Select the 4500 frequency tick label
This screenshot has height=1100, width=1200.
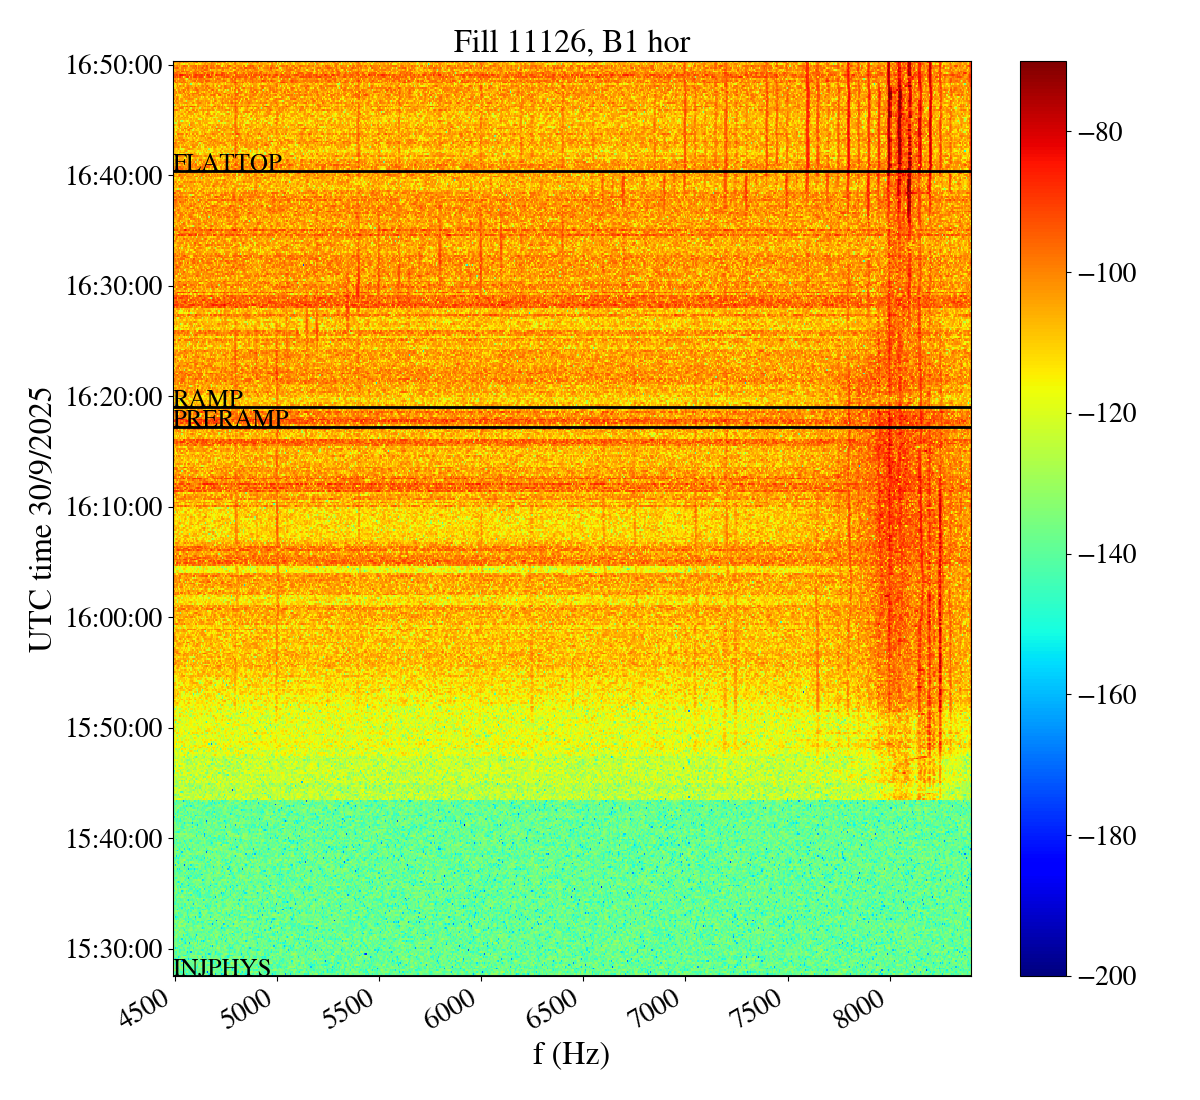point(150,1010)
